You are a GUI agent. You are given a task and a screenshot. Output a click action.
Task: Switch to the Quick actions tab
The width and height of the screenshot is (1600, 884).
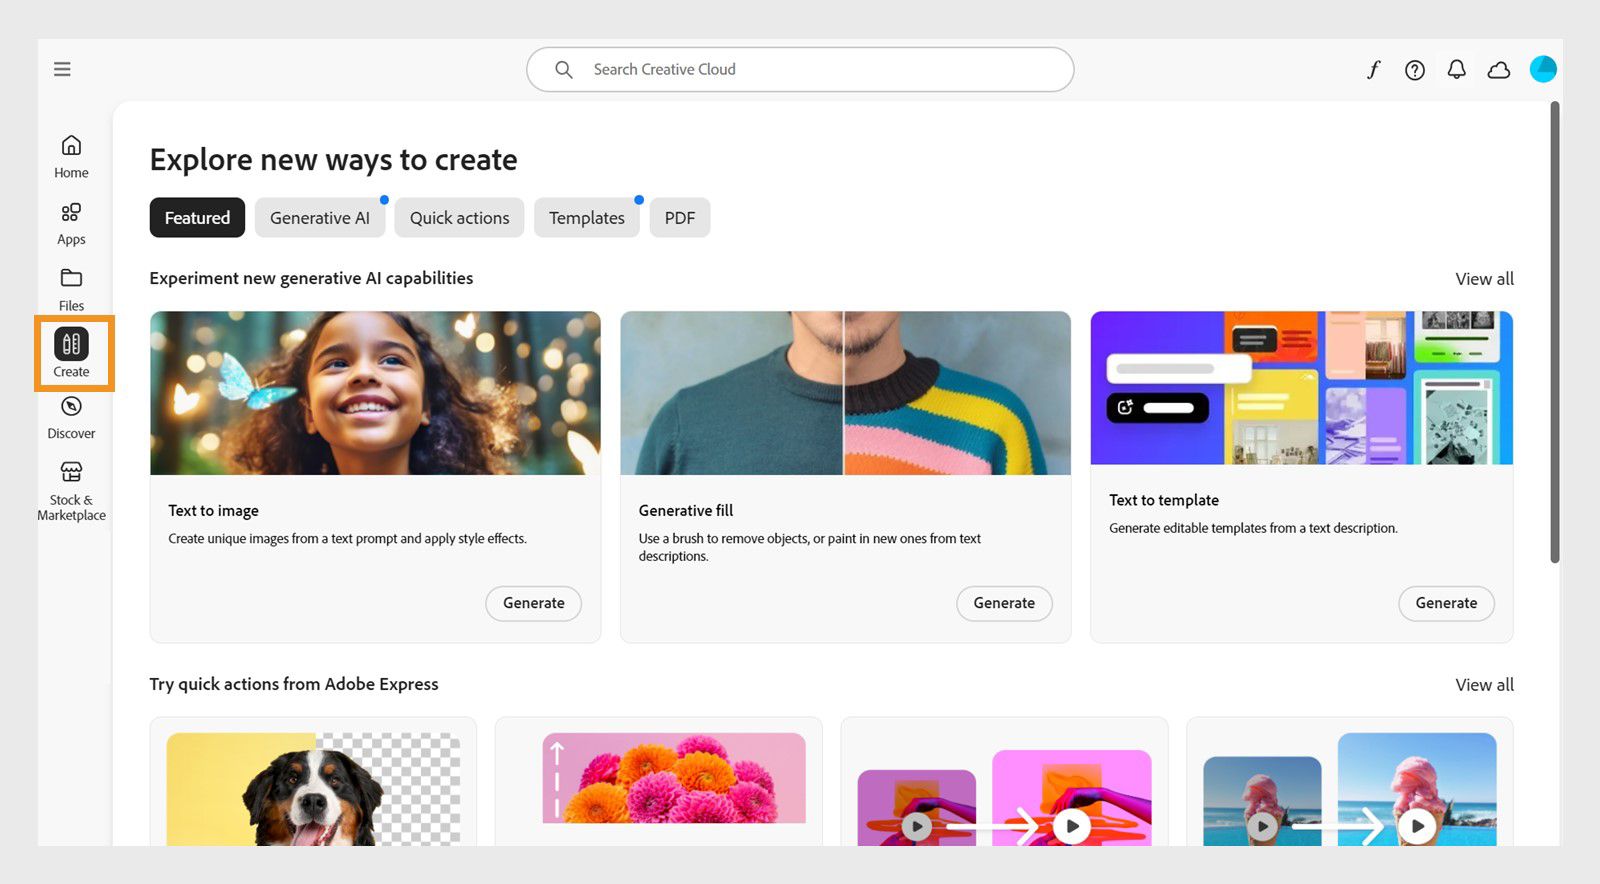coord(459,217)
